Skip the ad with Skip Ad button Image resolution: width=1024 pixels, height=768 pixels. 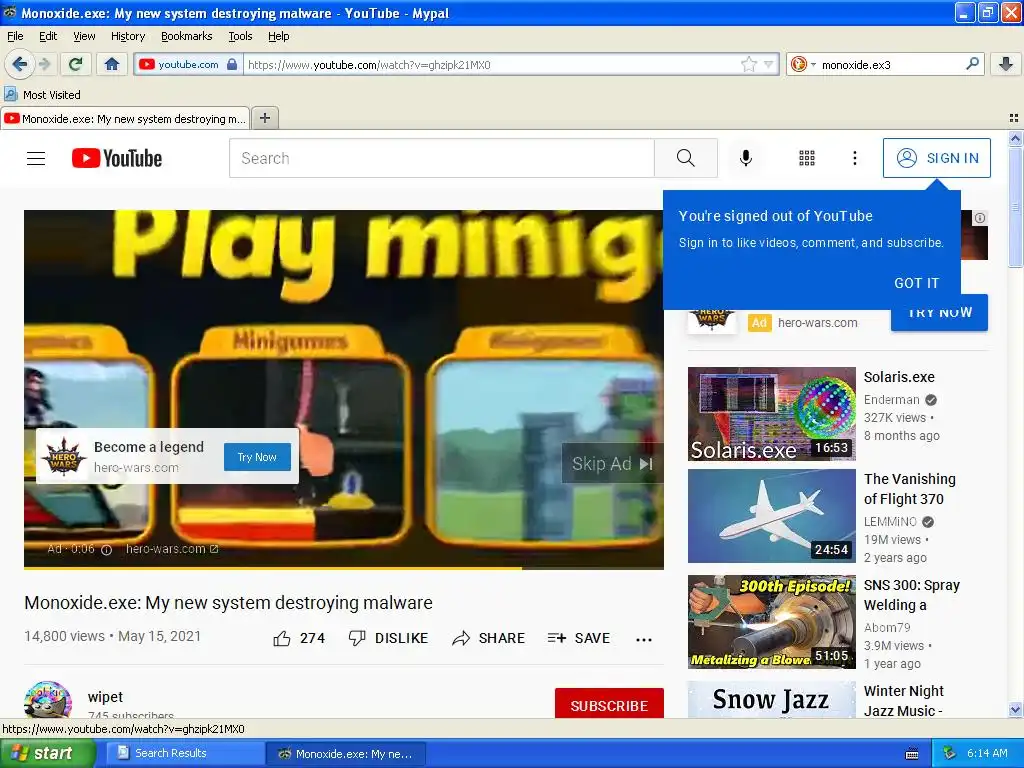pyautogui.click(x=612, y=464)
